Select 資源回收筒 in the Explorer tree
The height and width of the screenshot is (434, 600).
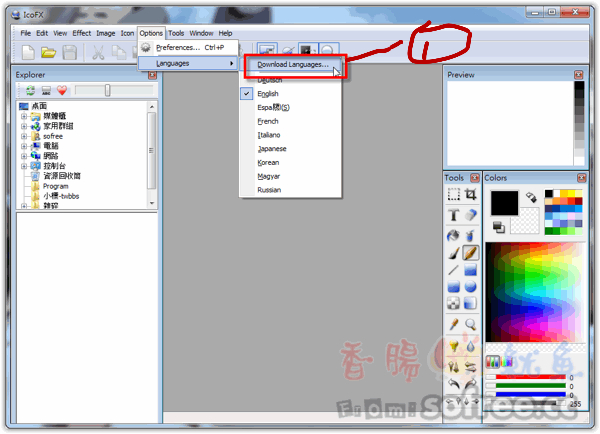click(x=62, y=176)
